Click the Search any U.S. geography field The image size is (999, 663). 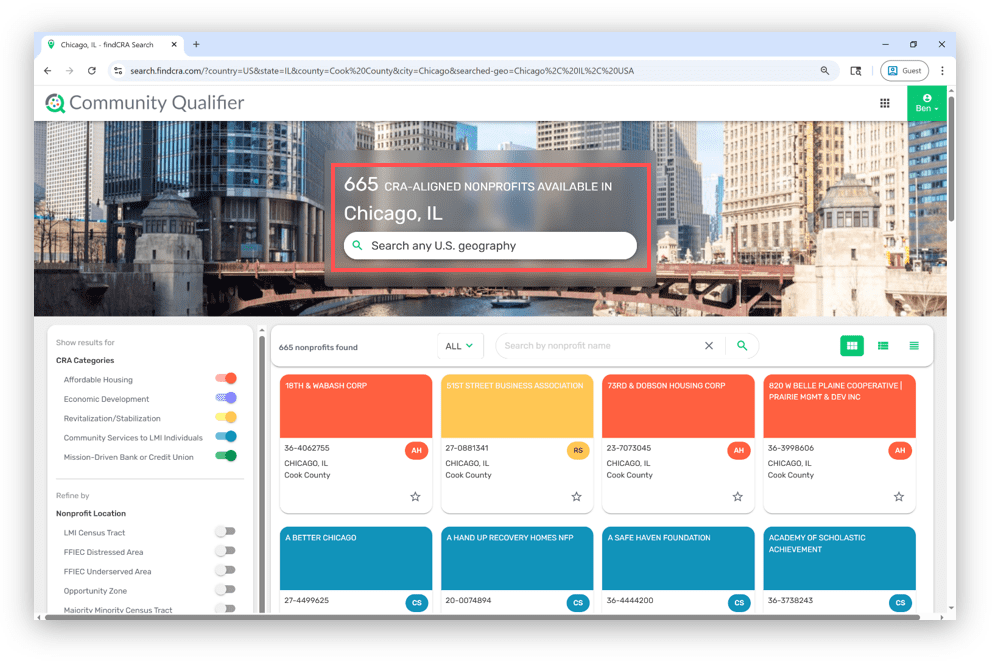click(x=490, y=246)
